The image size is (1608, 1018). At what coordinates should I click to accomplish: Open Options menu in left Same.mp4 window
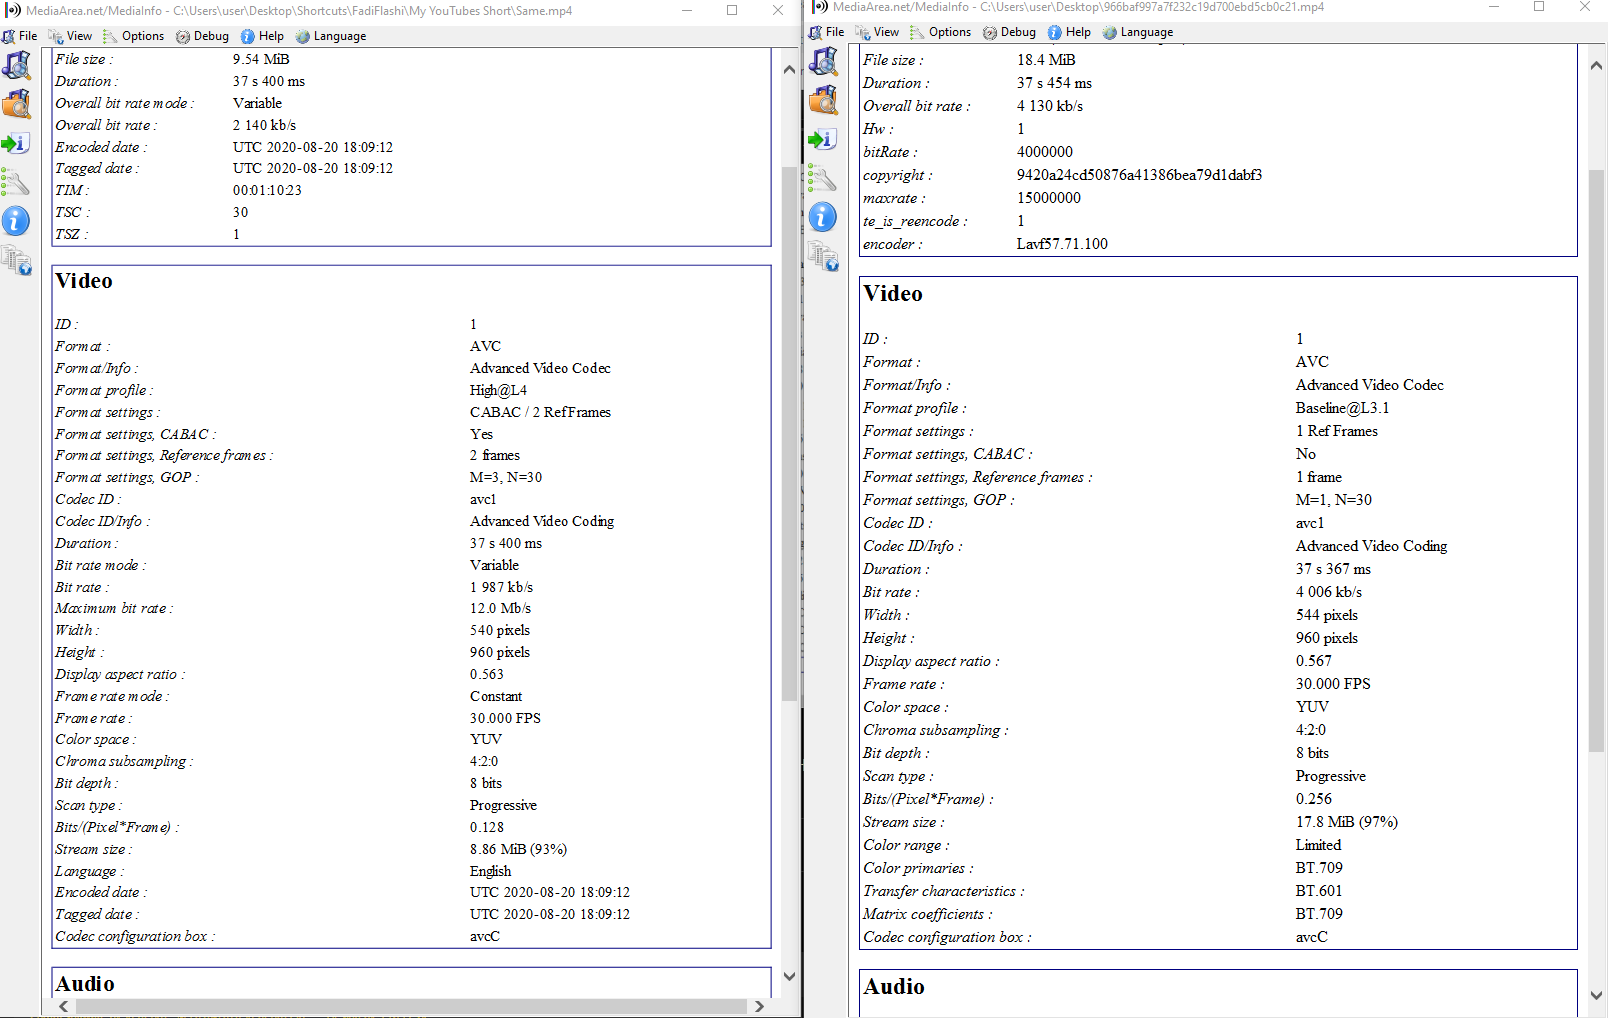[134, 36]
